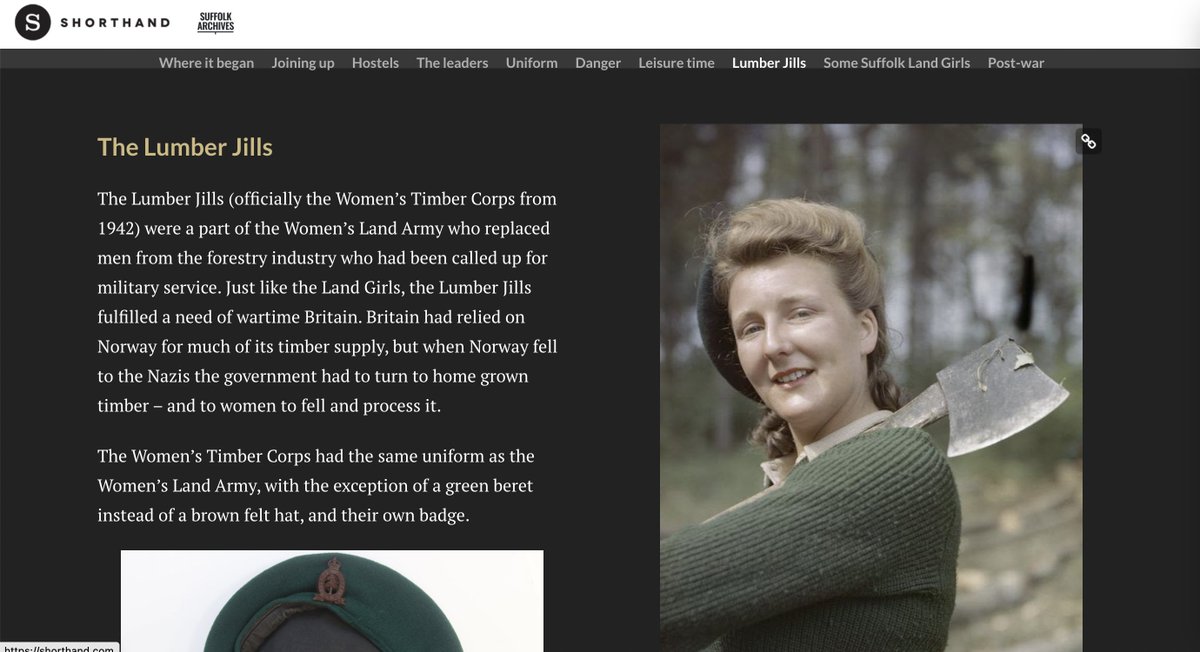
Task: Click the first paragraph about Lumber Jills
Action: (327, 302)
